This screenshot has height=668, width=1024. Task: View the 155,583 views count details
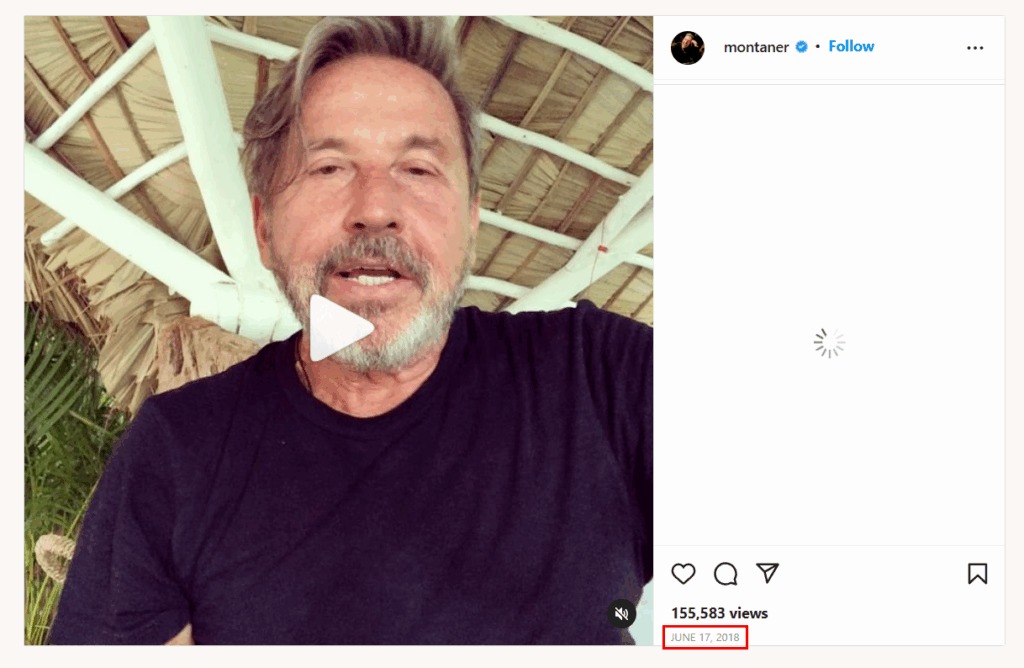tap(719, 613)
